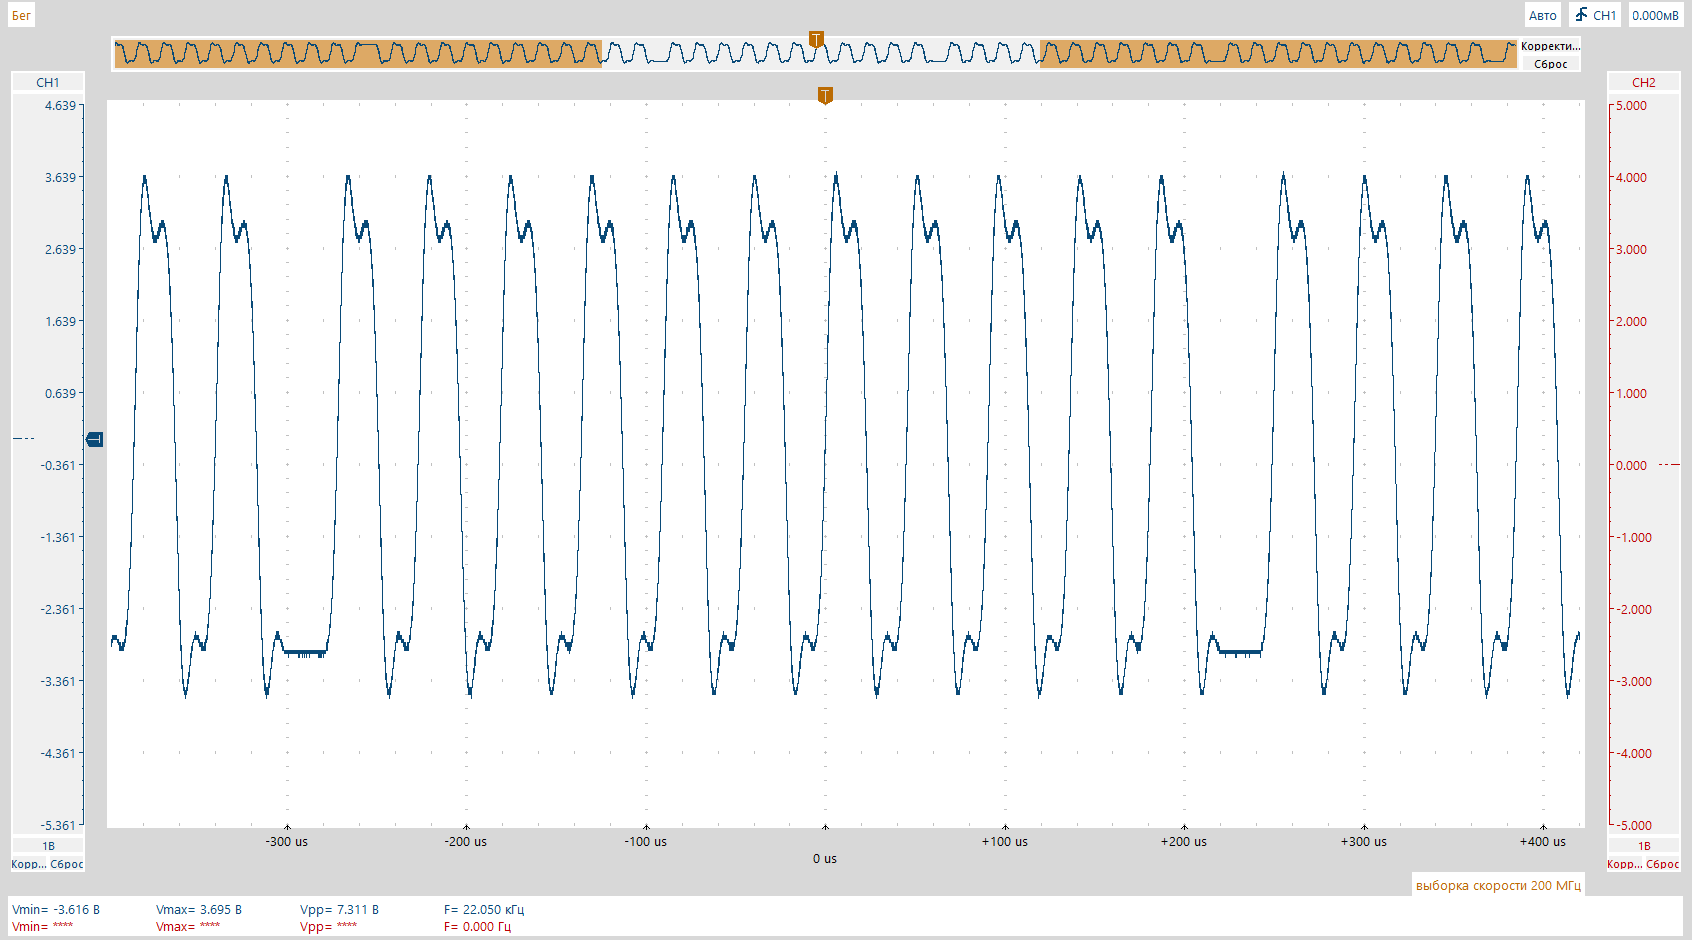Toggle acquisition with the Бег button
The width and height of the screenshot is (1692, 940).
click(21, 15)
